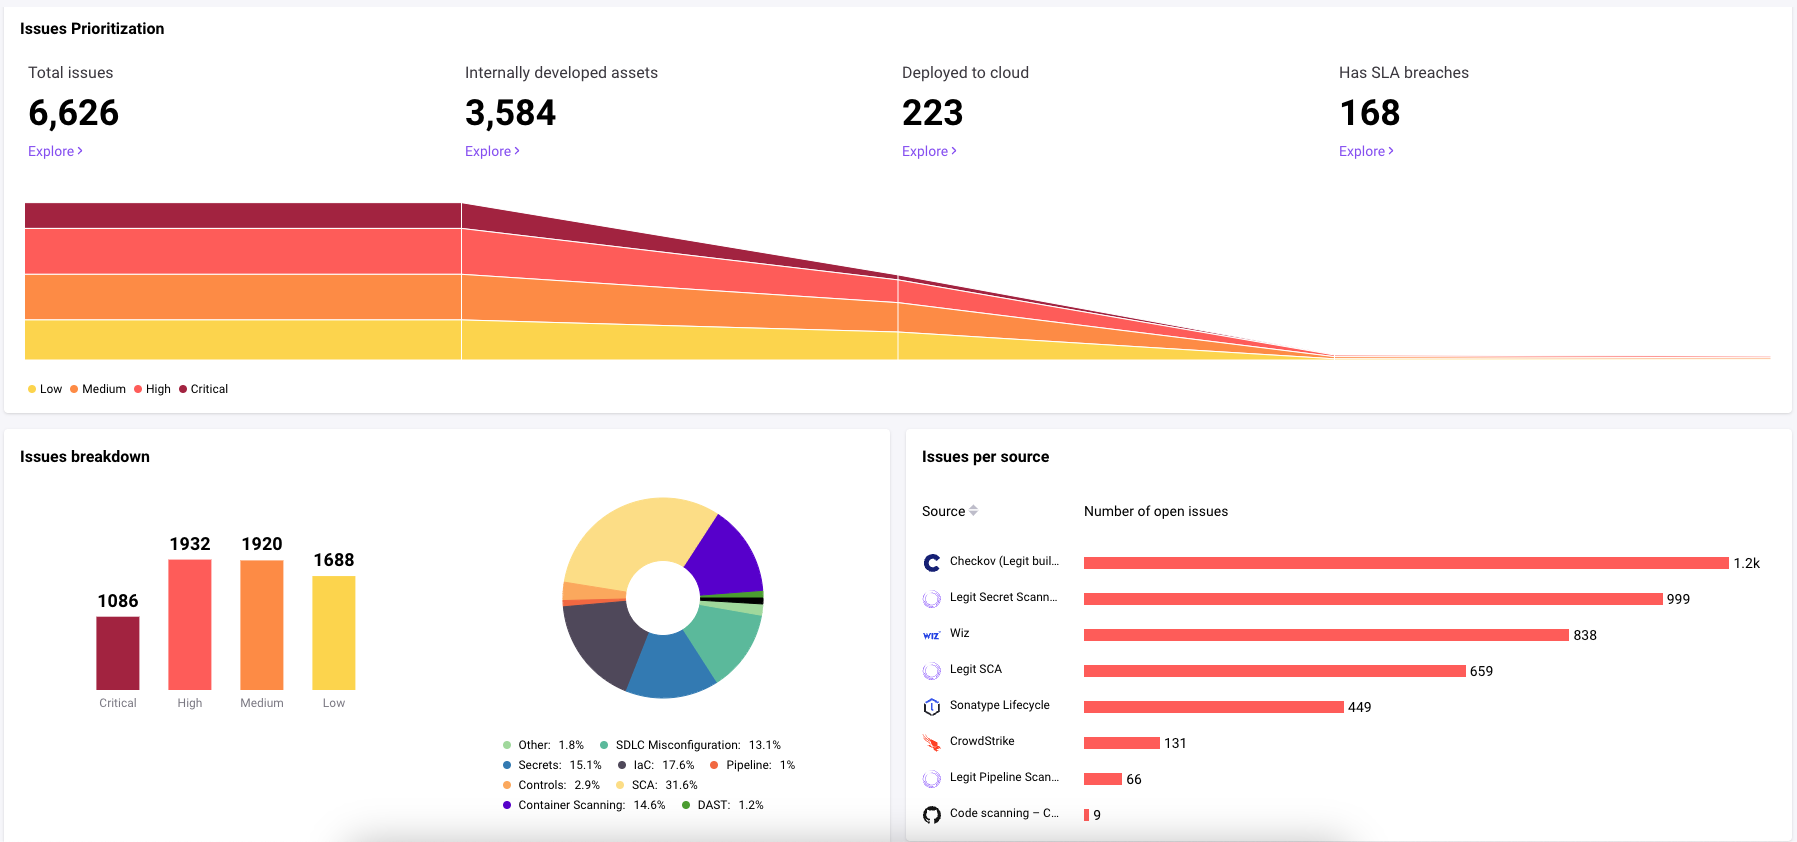This screenshot has width=1797, height=842.
Task: Click the Internally developed assets value 3,584
Action: (x=511, y=113)
